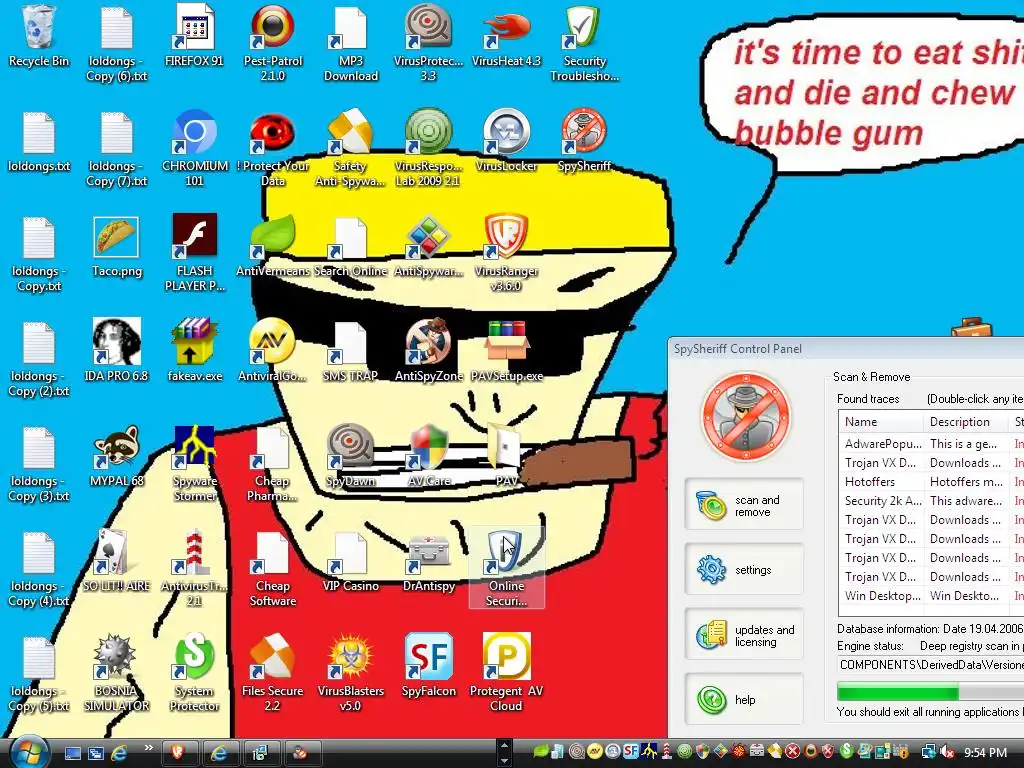This screenshot has height=768, width=1024.
Task: Open the Windows Start orb
Action: click(28, 752)
